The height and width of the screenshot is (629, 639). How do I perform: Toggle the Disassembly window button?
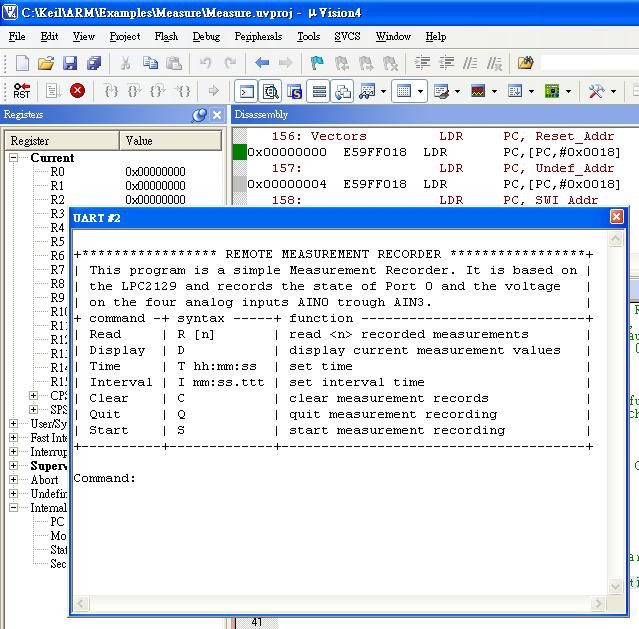(270, 91)
